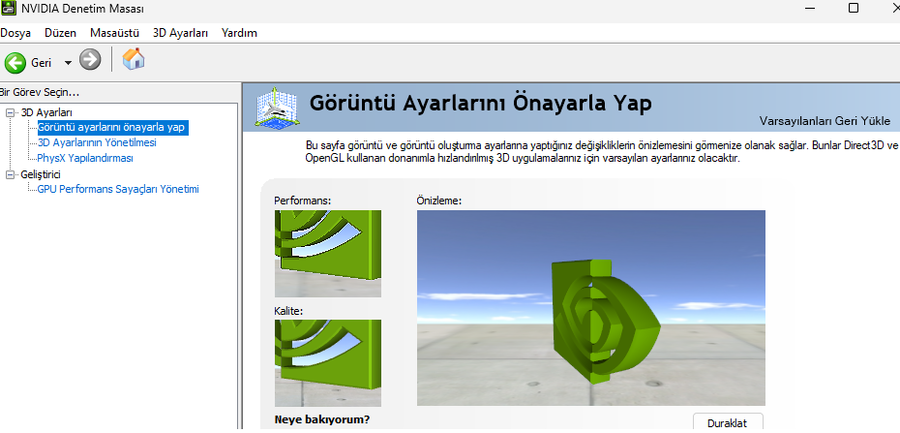Open the Yardım menu

[239, 33]
